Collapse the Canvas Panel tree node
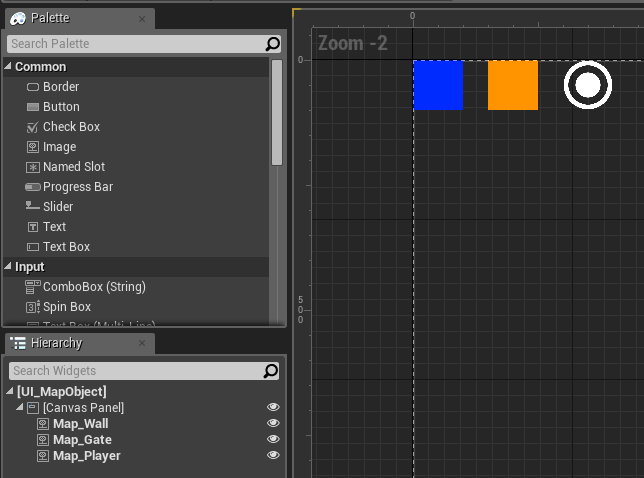Screen dimensions: 644x478 point(19,407)
